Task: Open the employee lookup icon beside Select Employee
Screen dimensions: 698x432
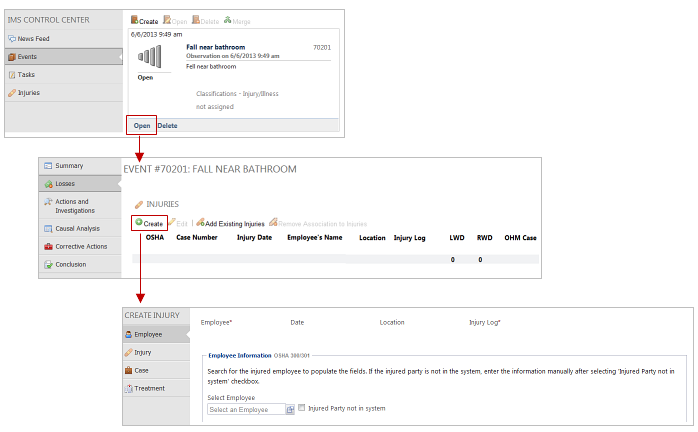Action: tap(290, 409)
